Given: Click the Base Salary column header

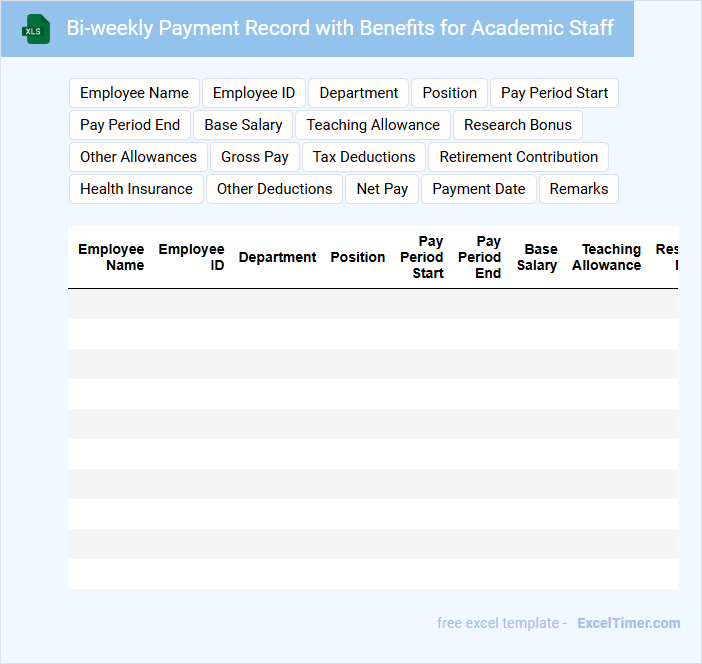Looking at the screenshot, I should pyautogui.click(x=537, y=257).
